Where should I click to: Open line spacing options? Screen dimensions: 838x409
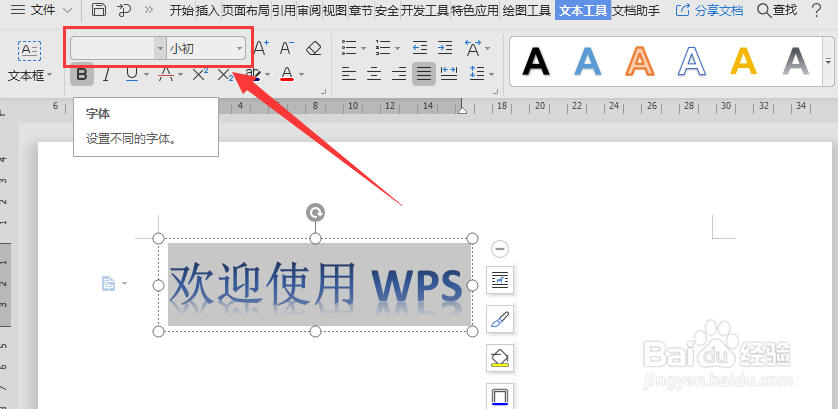pos(477,74)
